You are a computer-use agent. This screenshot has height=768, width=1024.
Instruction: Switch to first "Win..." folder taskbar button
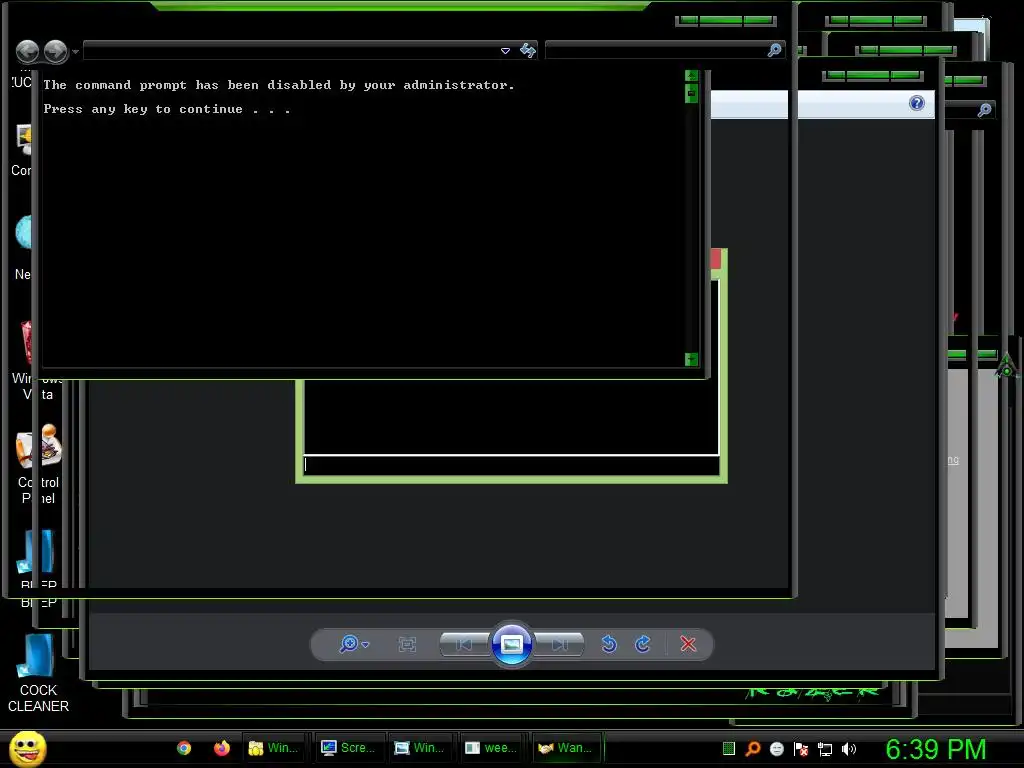(274, 748)
